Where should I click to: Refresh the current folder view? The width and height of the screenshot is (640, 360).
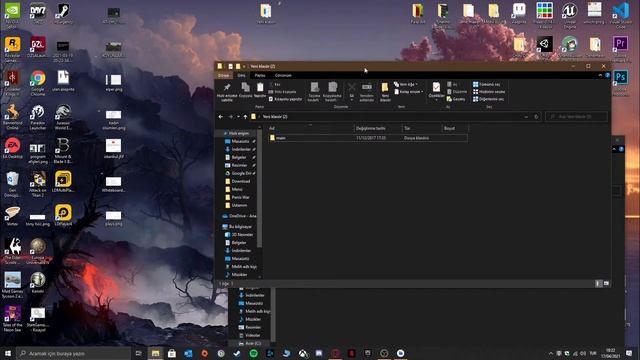pos(536,117)
